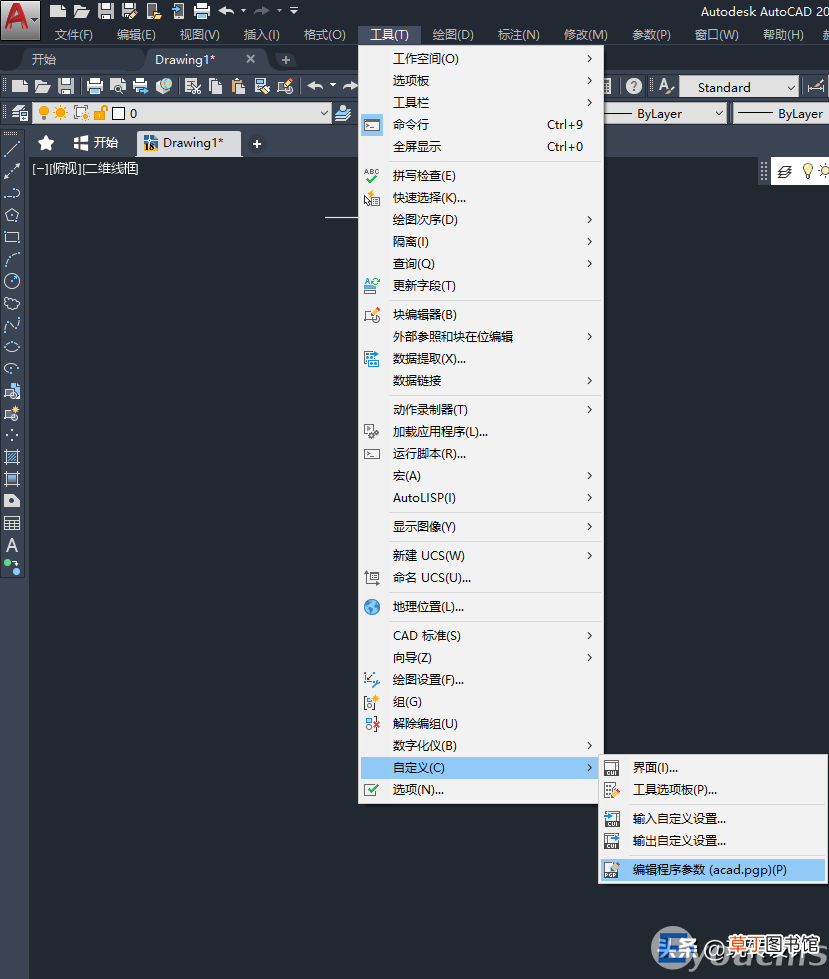Viewport: 829px width, 979px height.
Task: Open the 文件(F) menu
Action: (74, 35)
